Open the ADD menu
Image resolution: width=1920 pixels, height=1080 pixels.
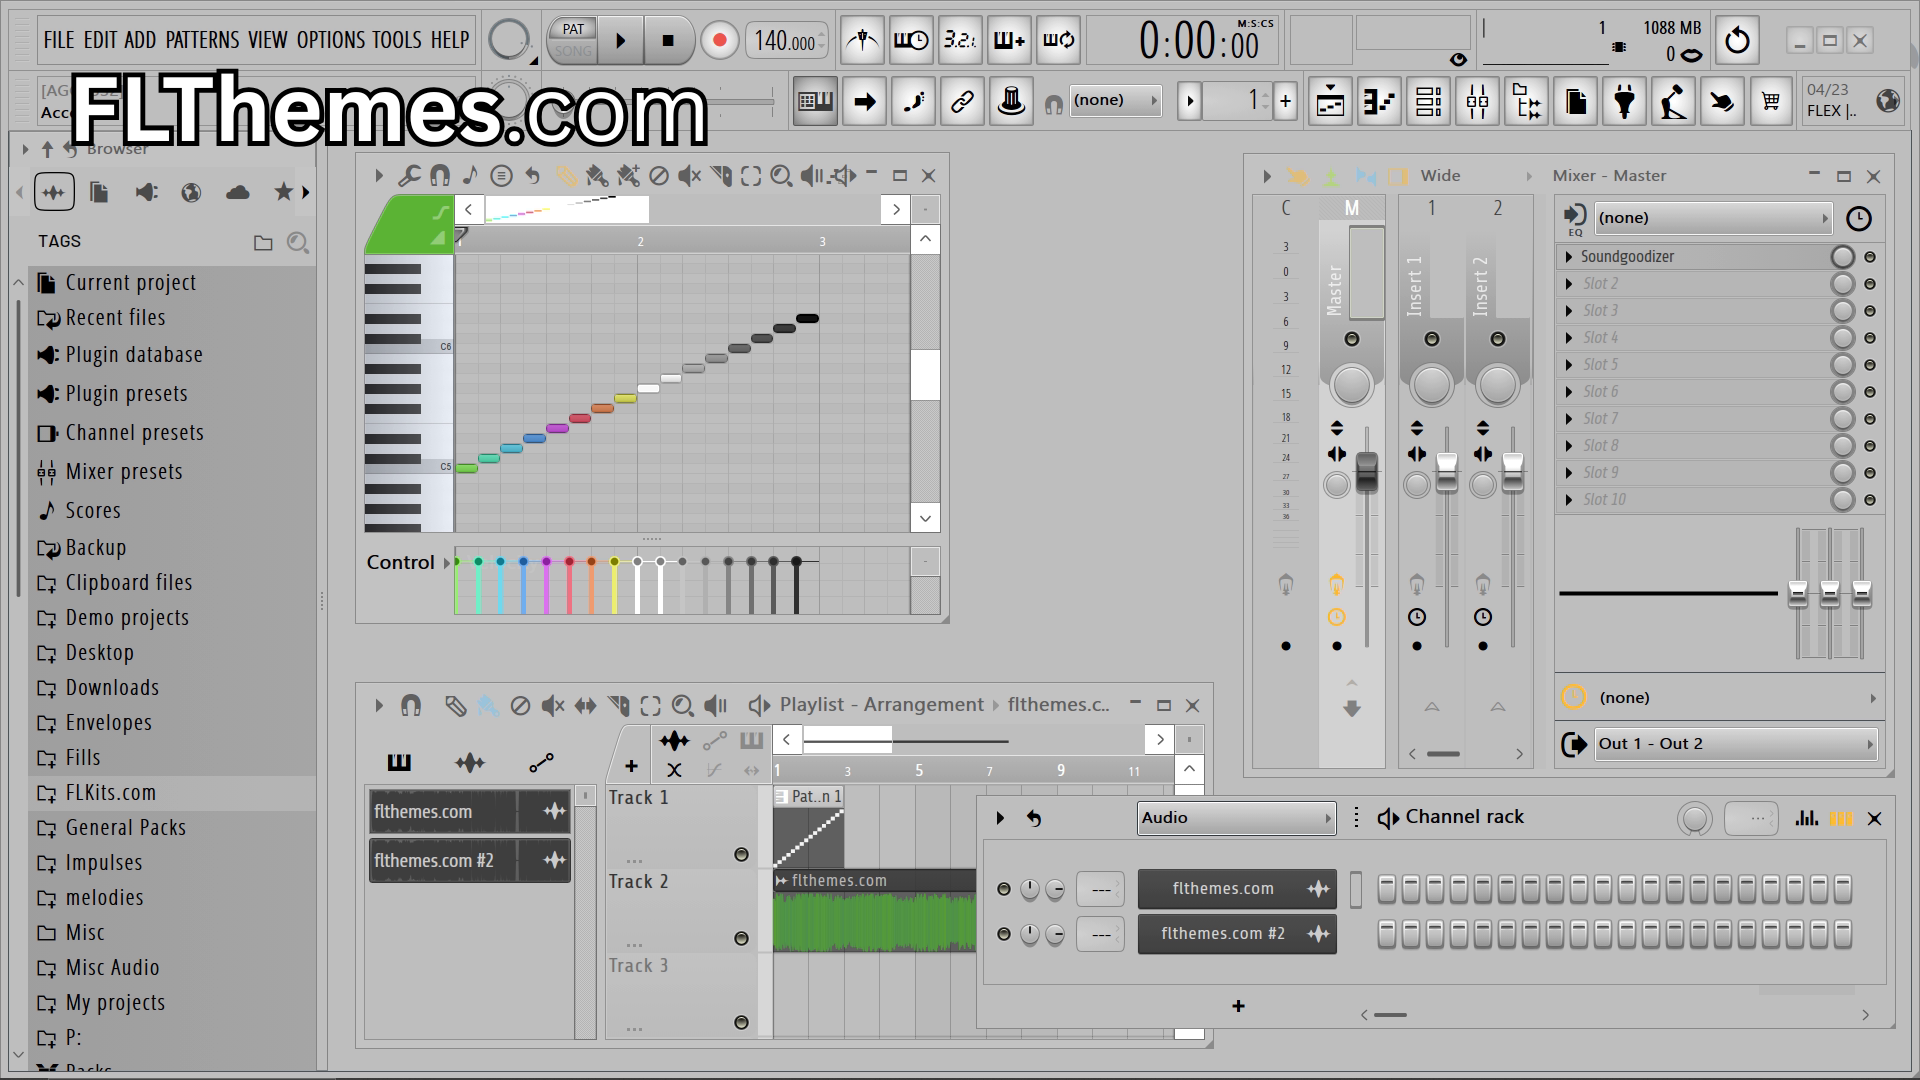coord(140,40)
